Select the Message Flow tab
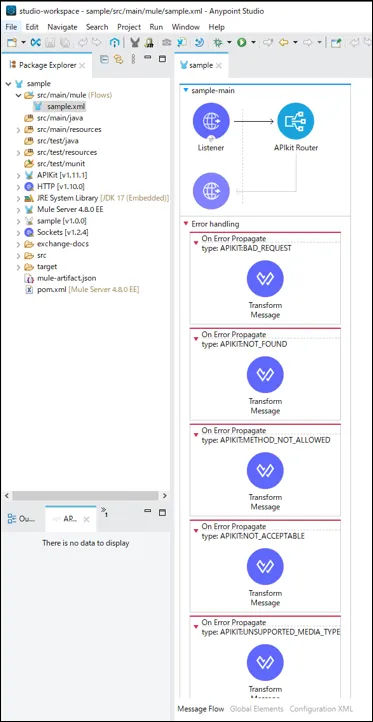 [x=201, y=709]
